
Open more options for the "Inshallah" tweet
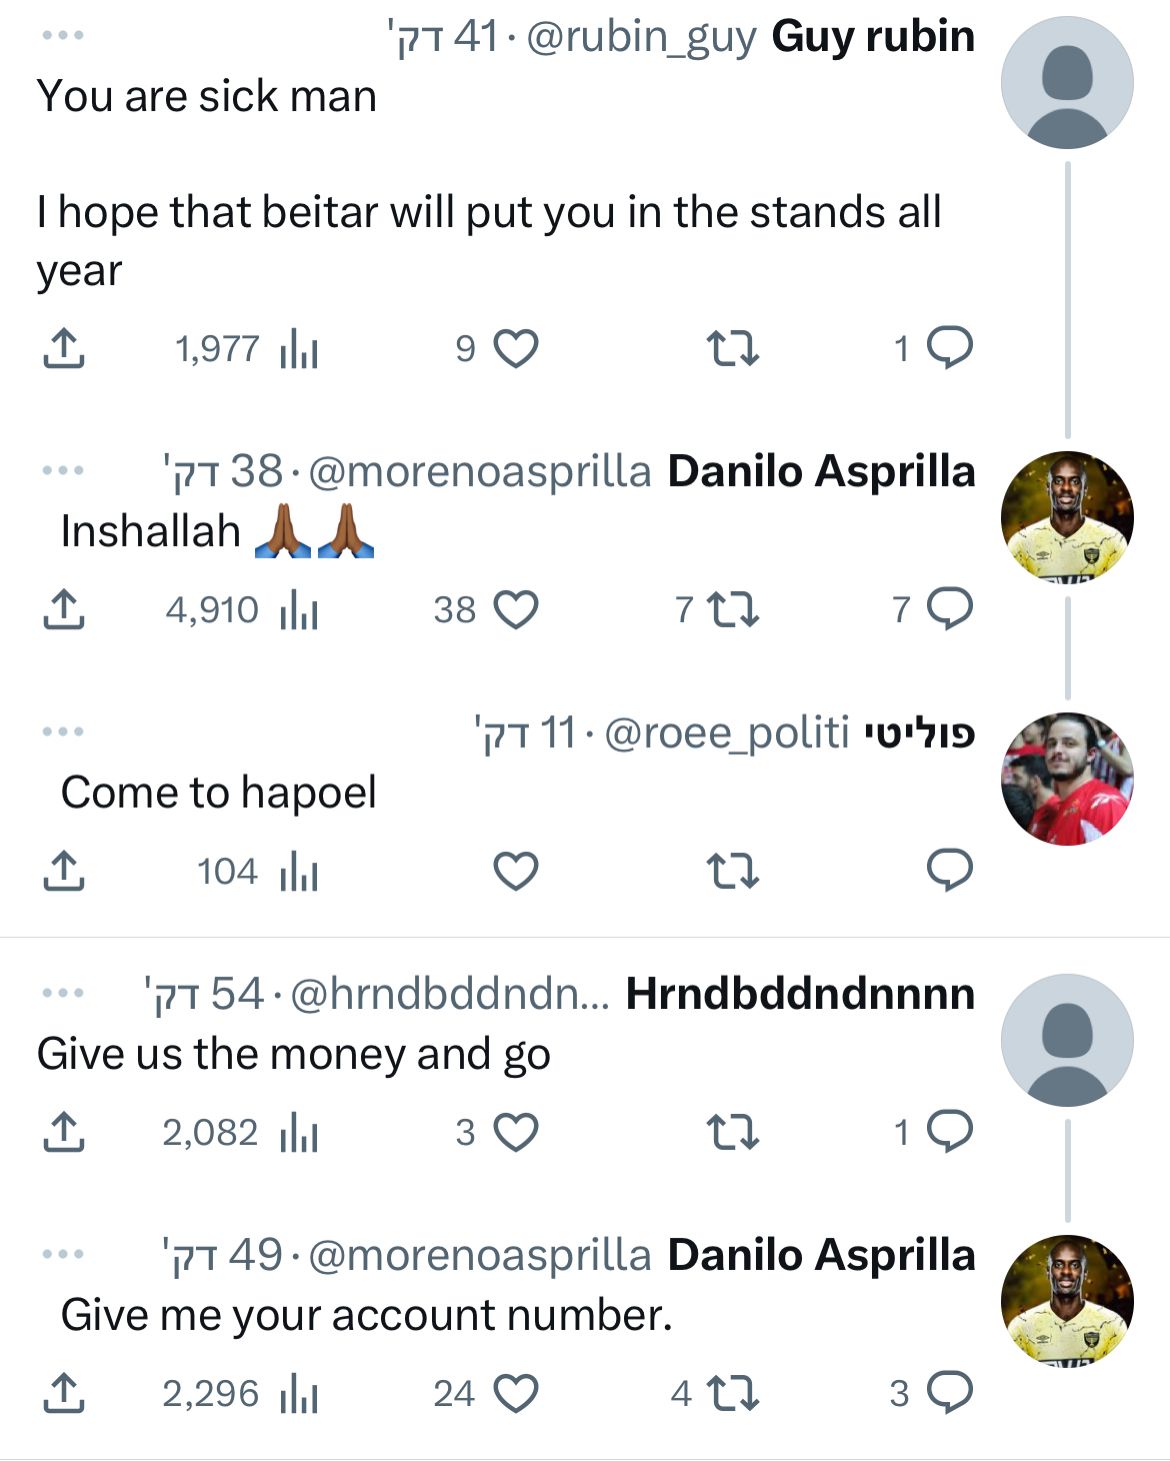click(x=63, y=470)
